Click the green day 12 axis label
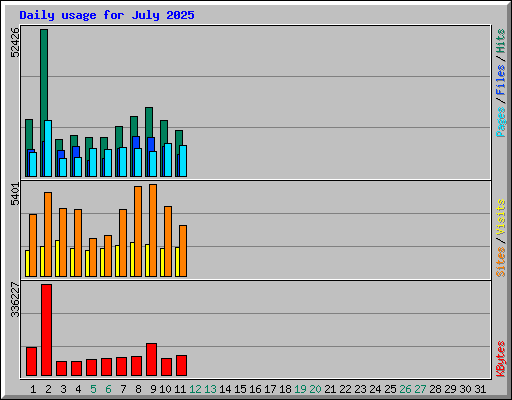 pos(195,389)
